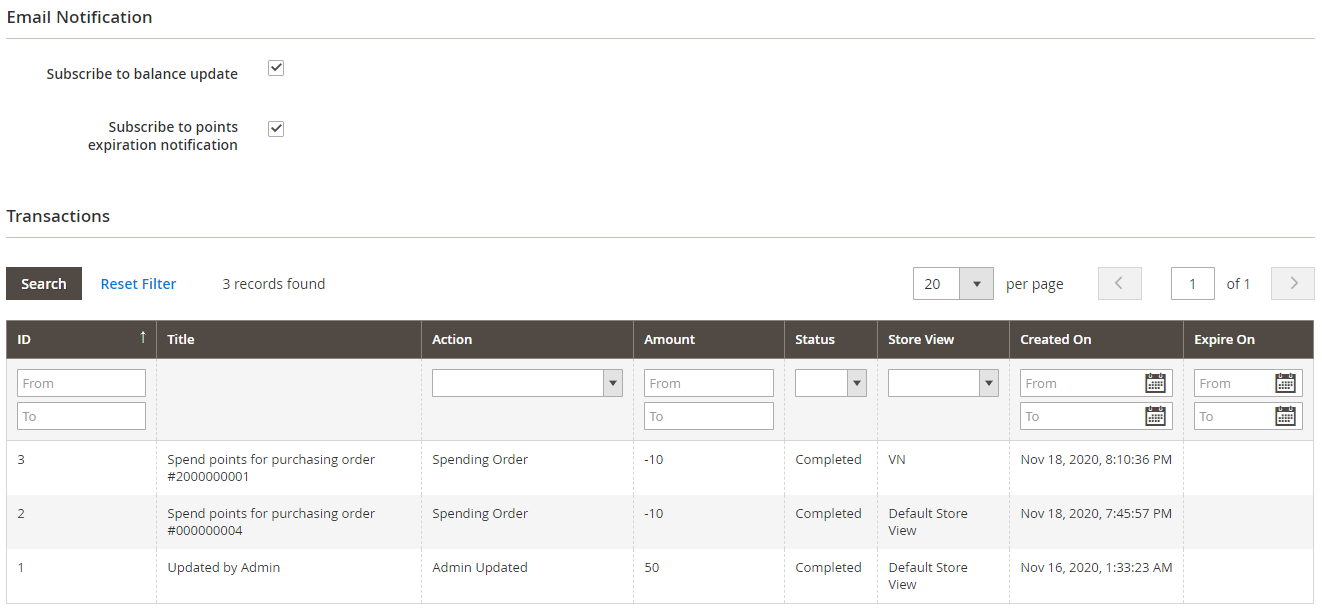Screen dimensions: 1322x611
Task: Click the Reset Filter link
Action: (x=138, y=284)
